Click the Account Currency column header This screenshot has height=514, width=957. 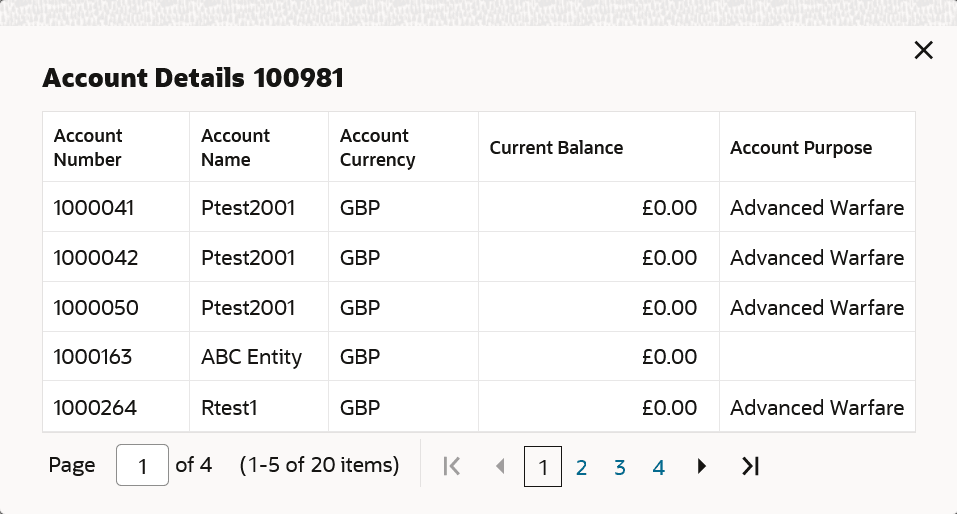(377, 148)
